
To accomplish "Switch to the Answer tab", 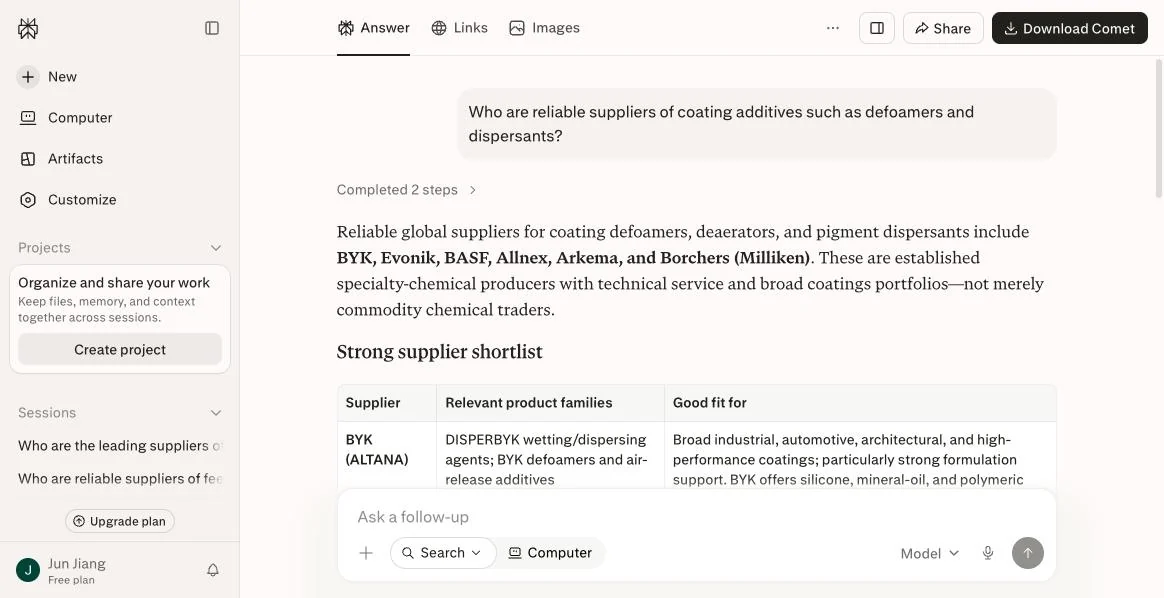I will 373,28.
